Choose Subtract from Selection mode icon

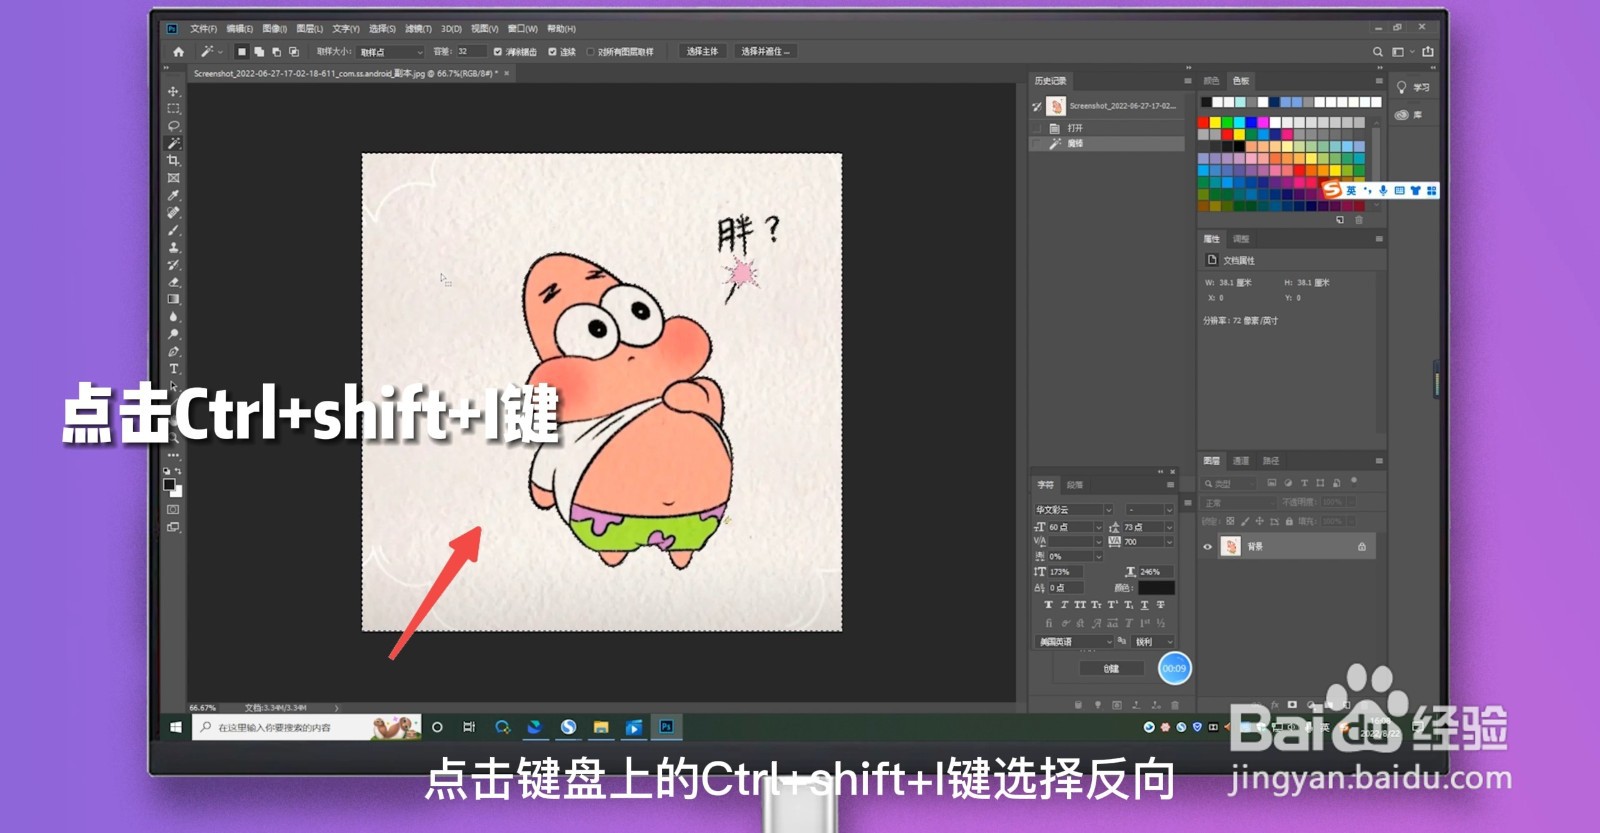coord(277,51)
